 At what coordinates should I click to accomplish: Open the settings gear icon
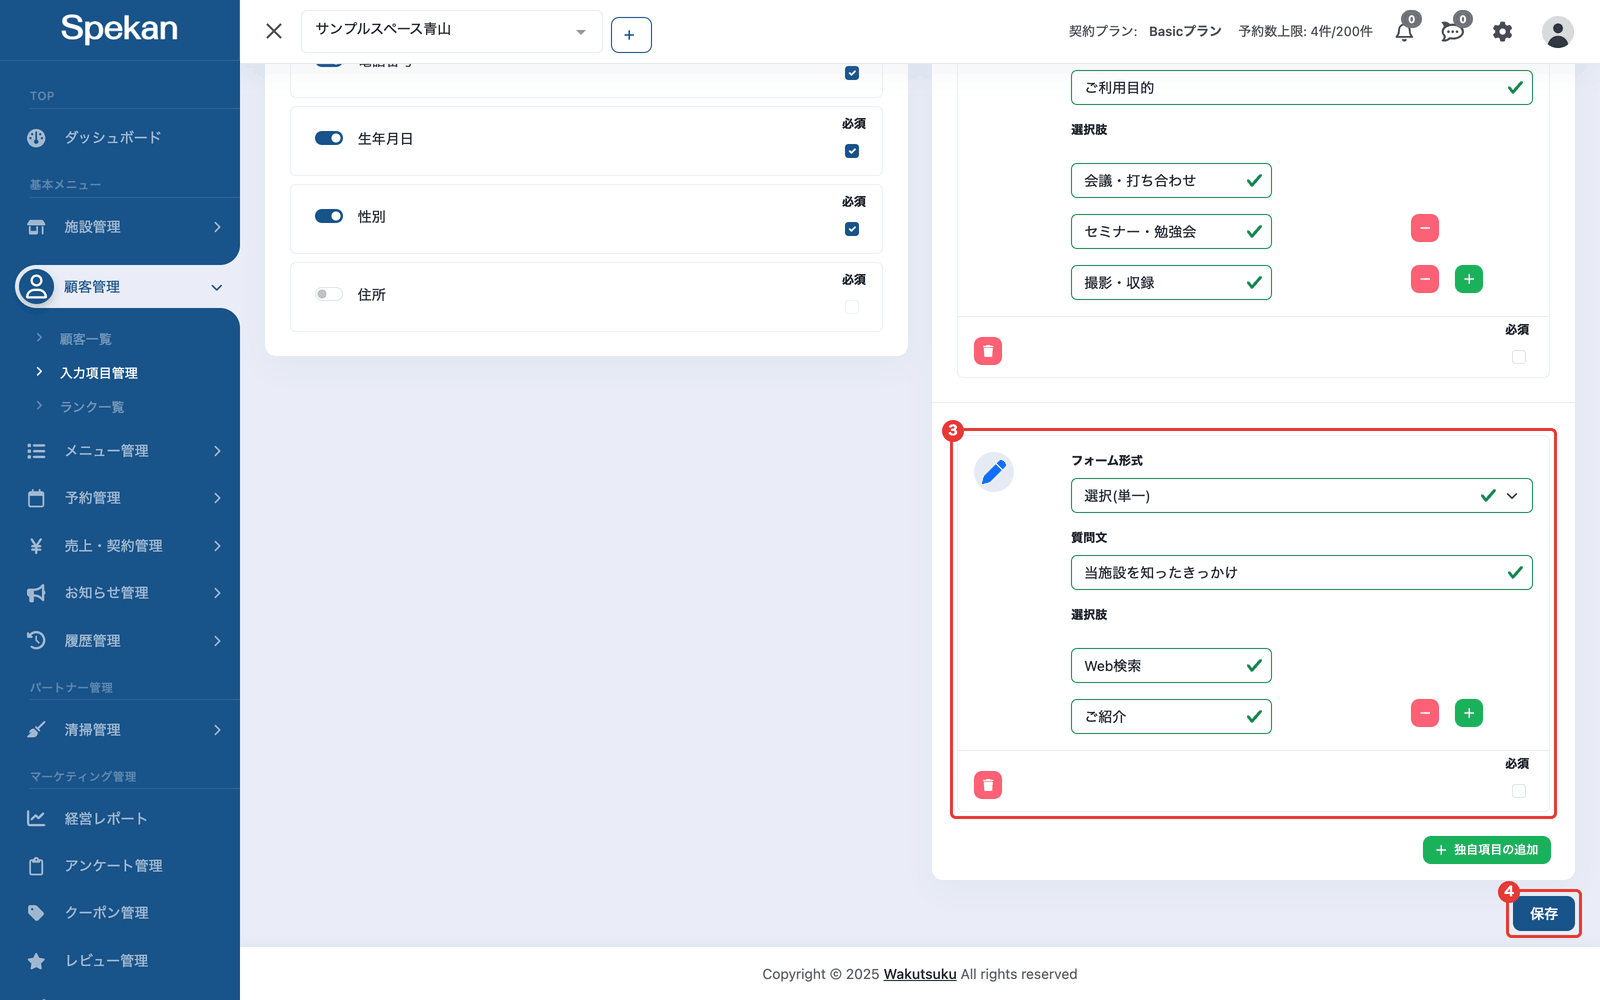(1502, 32)
